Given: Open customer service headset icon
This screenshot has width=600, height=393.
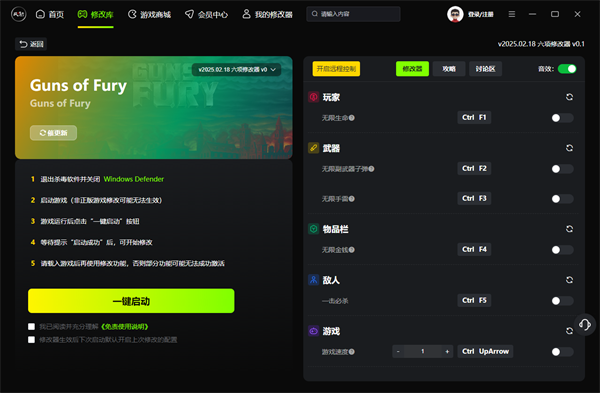Looking at the screenshot, I should [585, 325].
